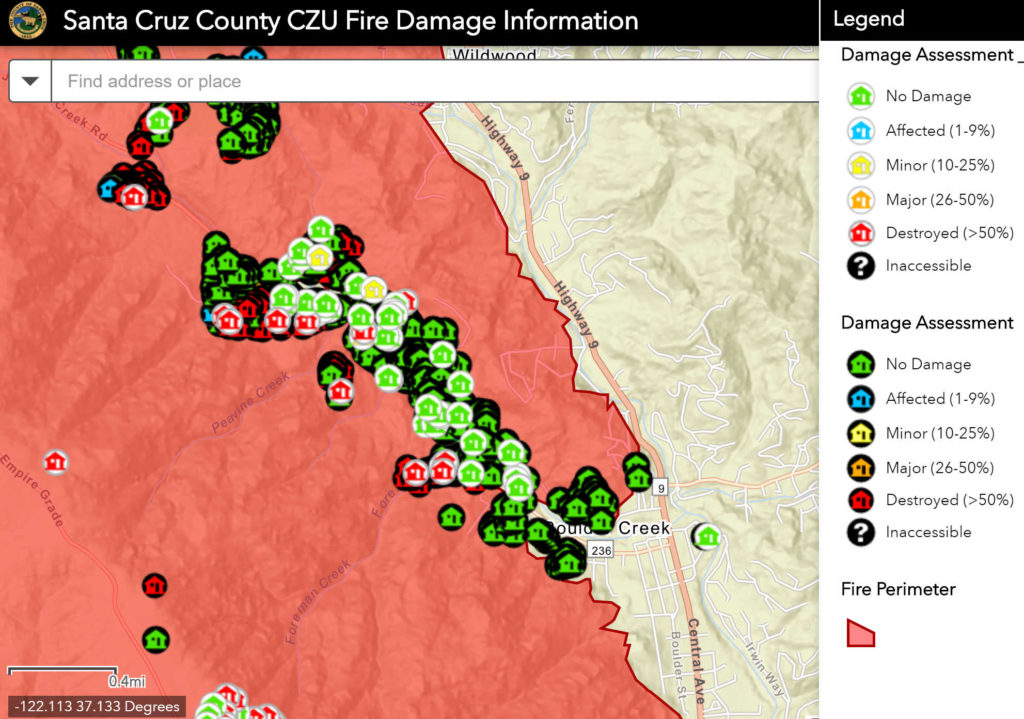Image resolution: width=1024 pixels, height=719 pixels.
Task: Focus the Find address or place field
Action: coord(435,81)
